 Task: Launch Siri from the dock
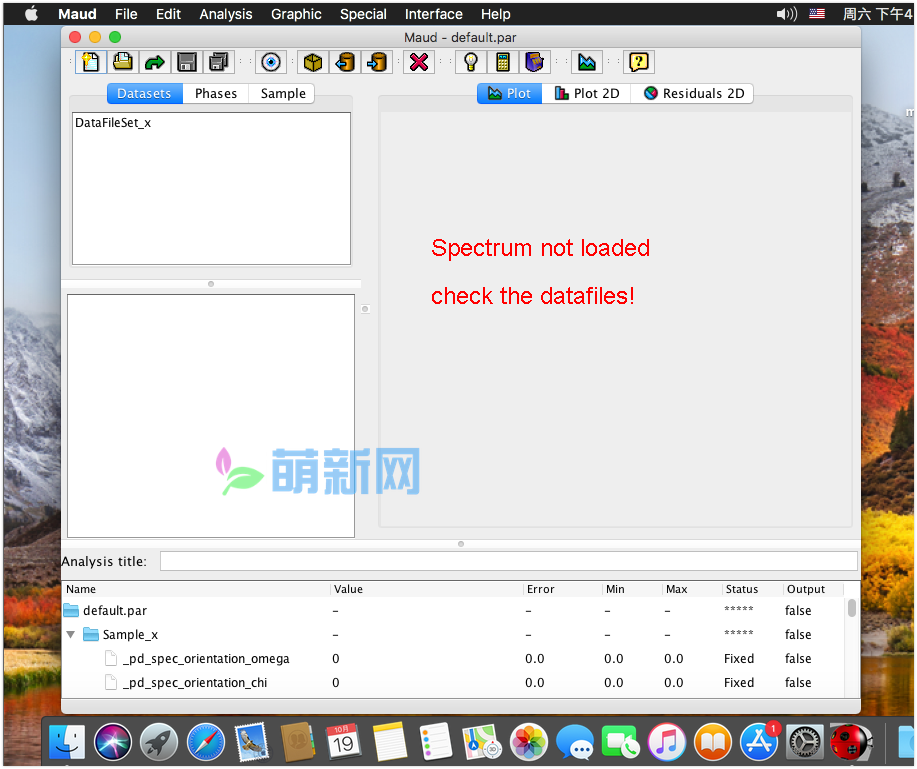113,742
